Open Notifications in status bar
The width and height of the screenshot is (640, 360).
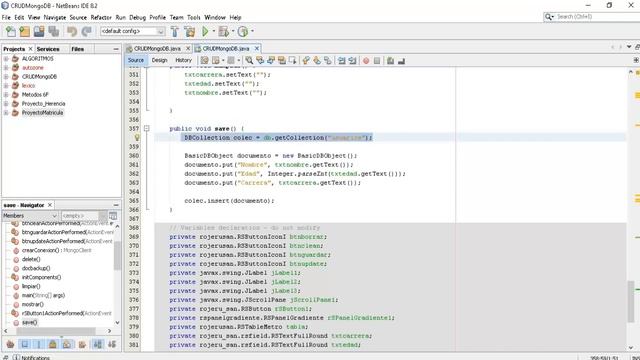pos(31,358)
